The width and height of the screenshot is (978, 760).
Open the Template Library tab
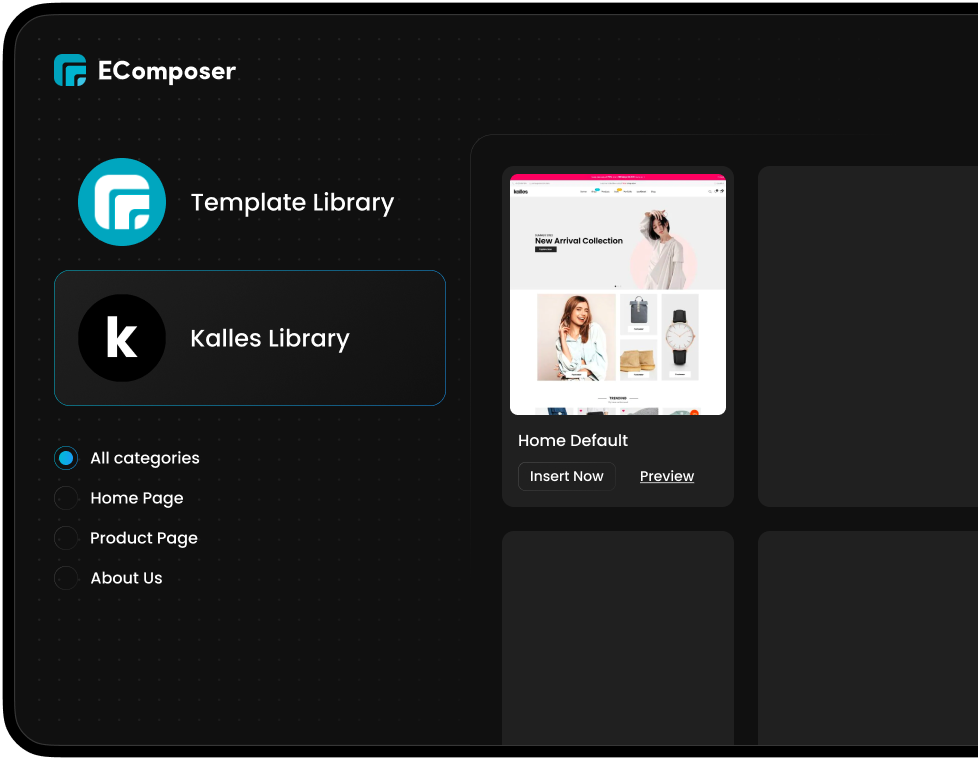pos(249,202)
